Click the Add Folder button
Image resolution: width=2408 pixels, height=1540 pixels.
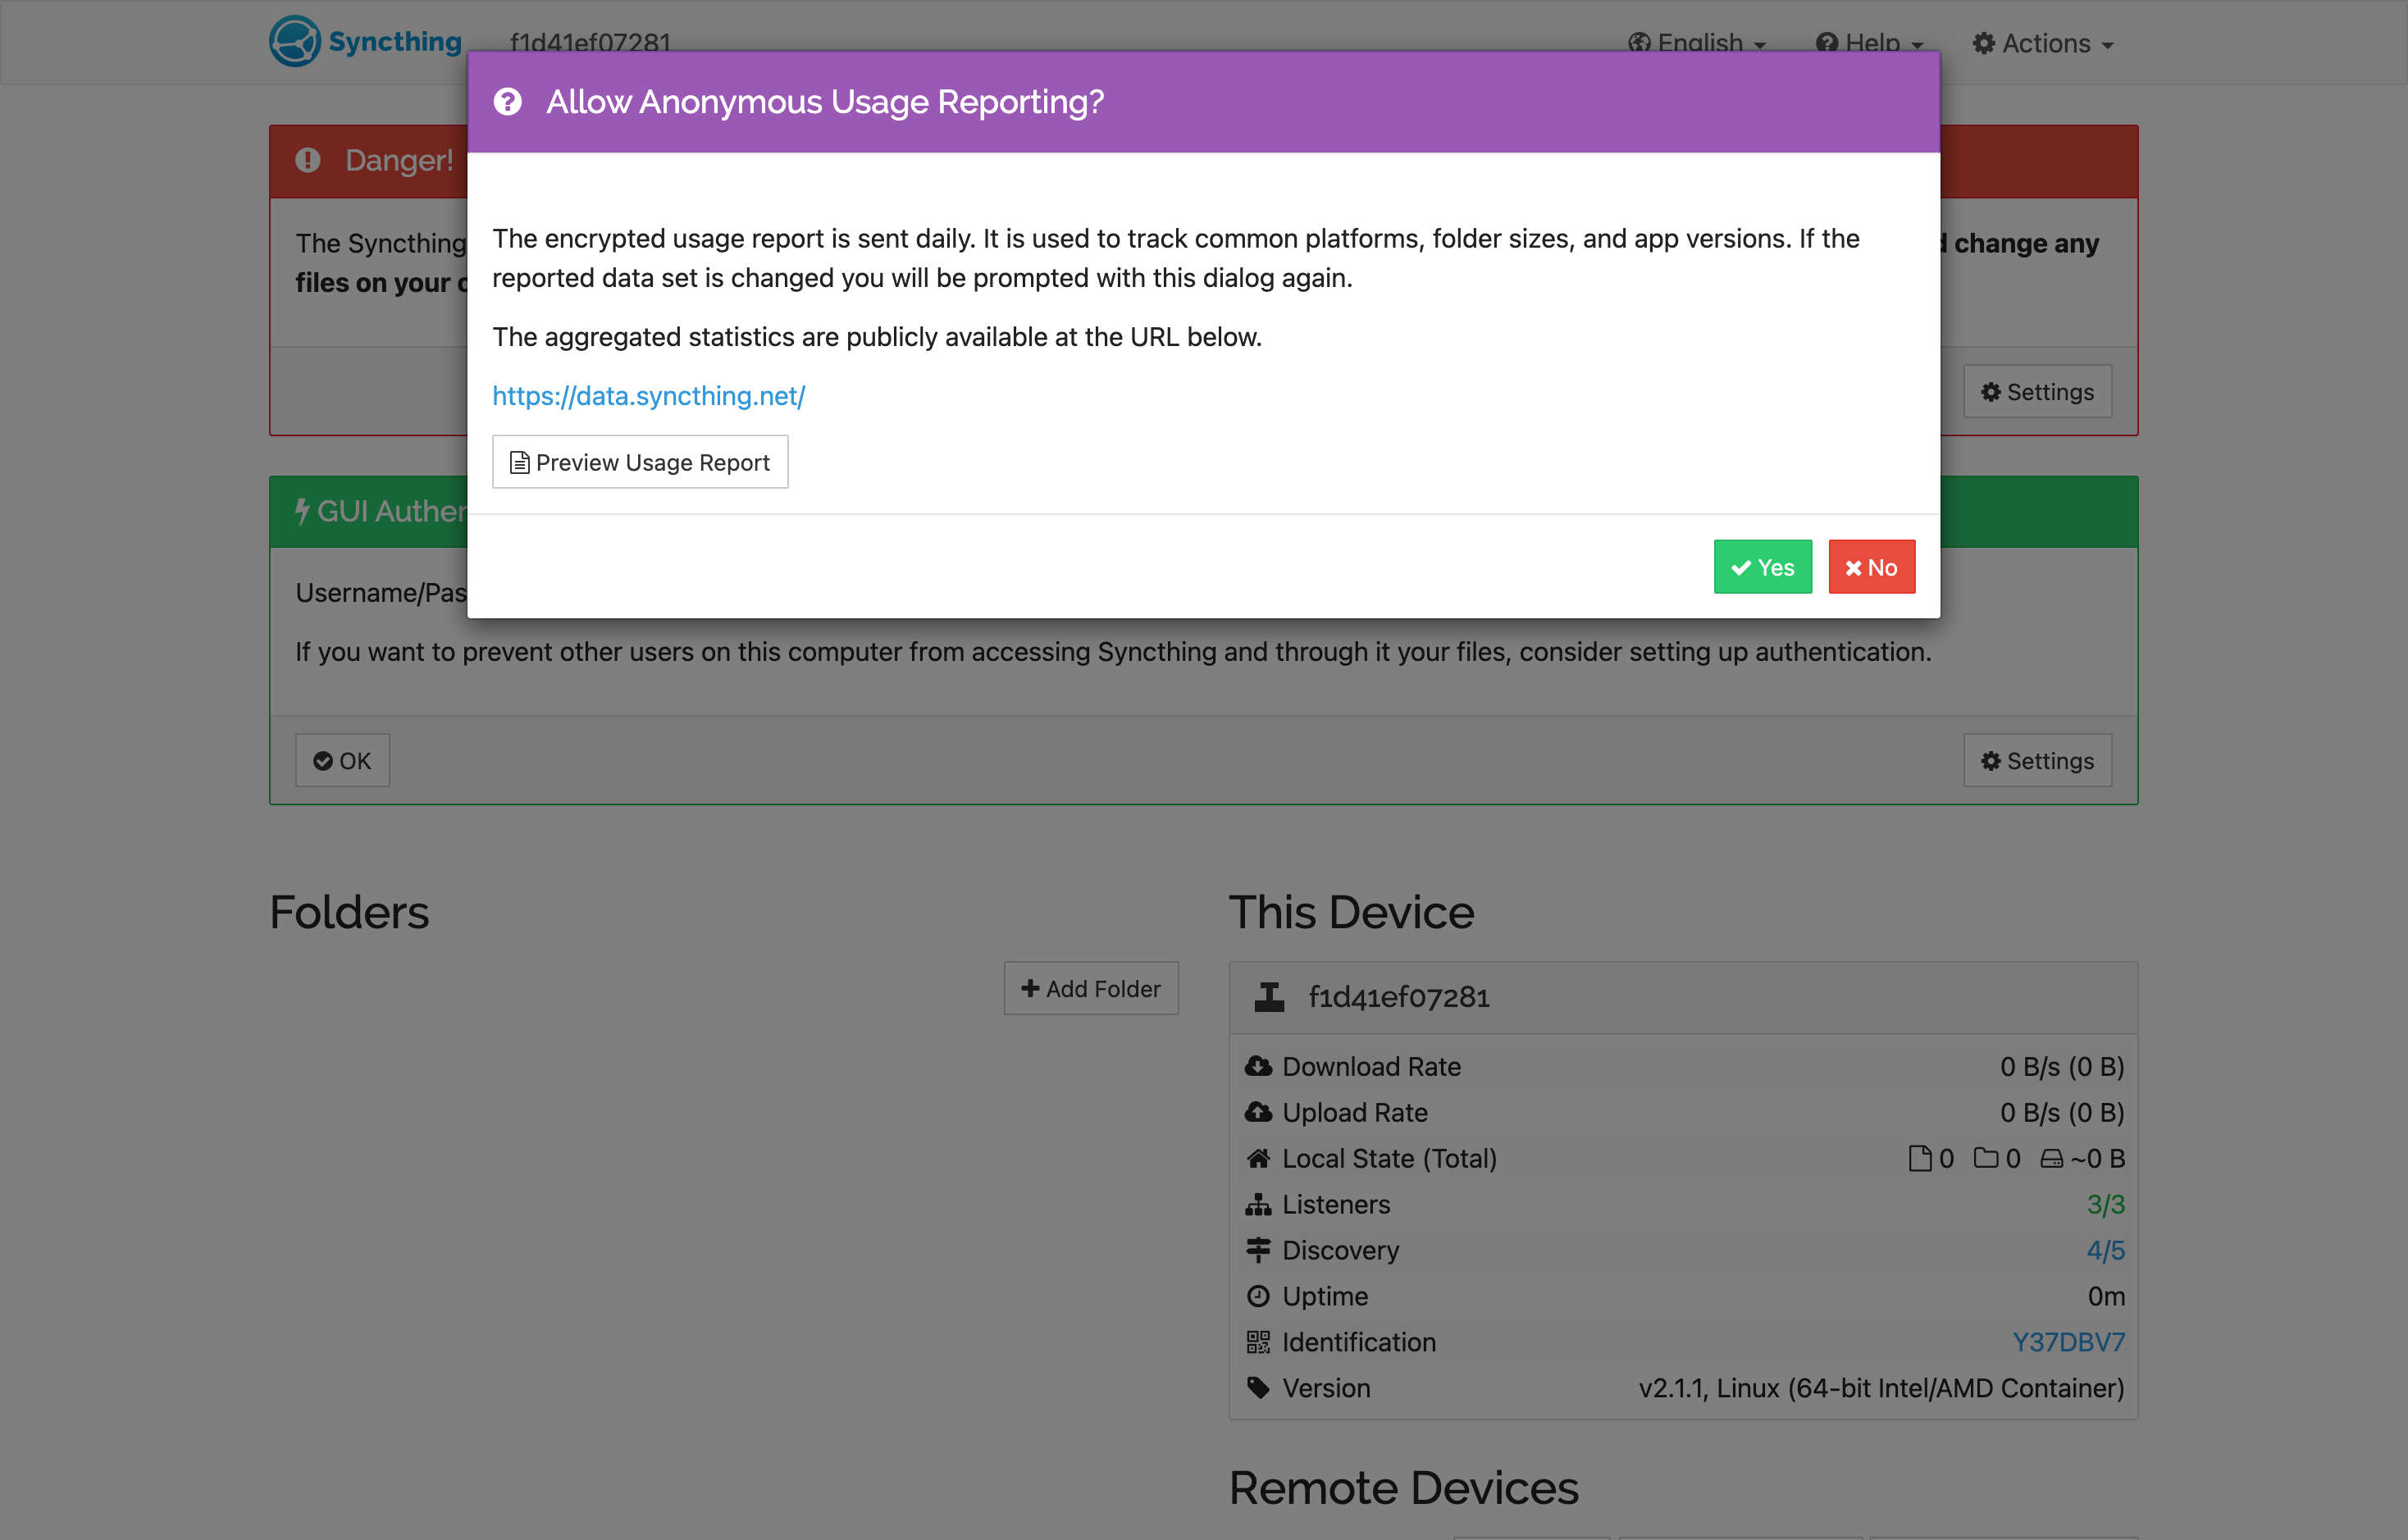1091,989
